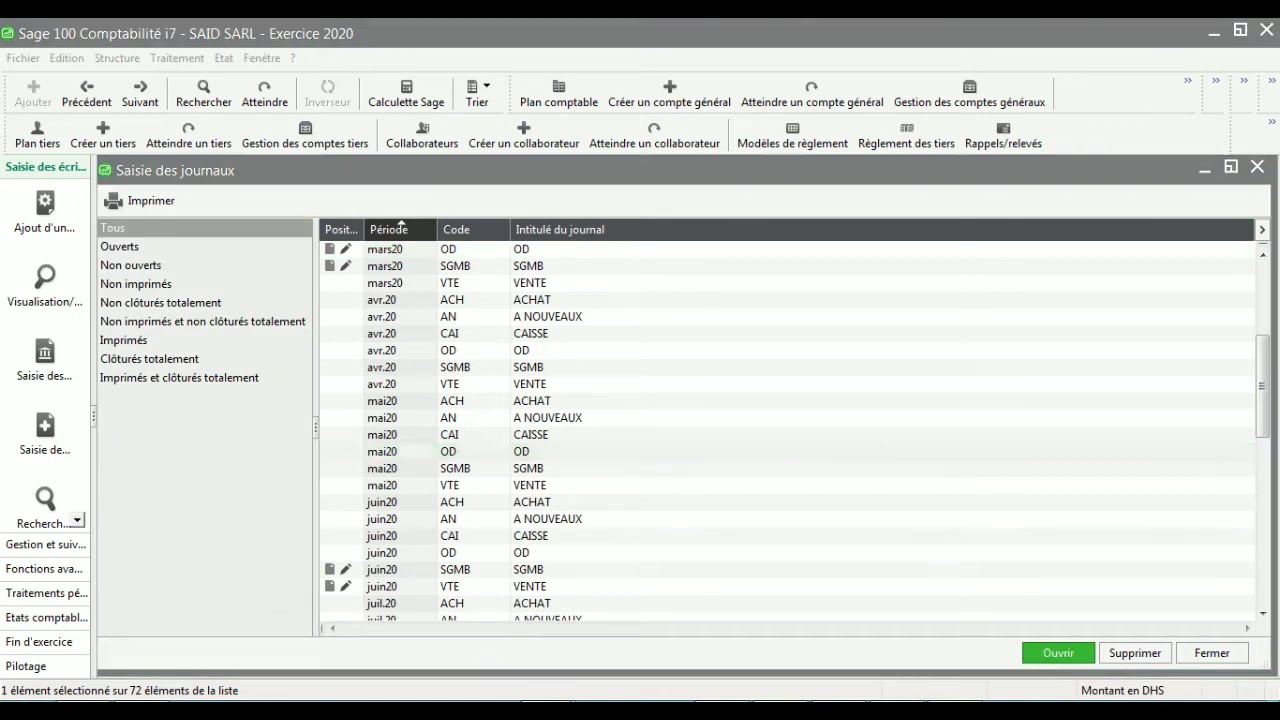Open Règlement des tiers
This screenshot has width=1280, height=720.
pyautogui.click(x=906, y=135)
